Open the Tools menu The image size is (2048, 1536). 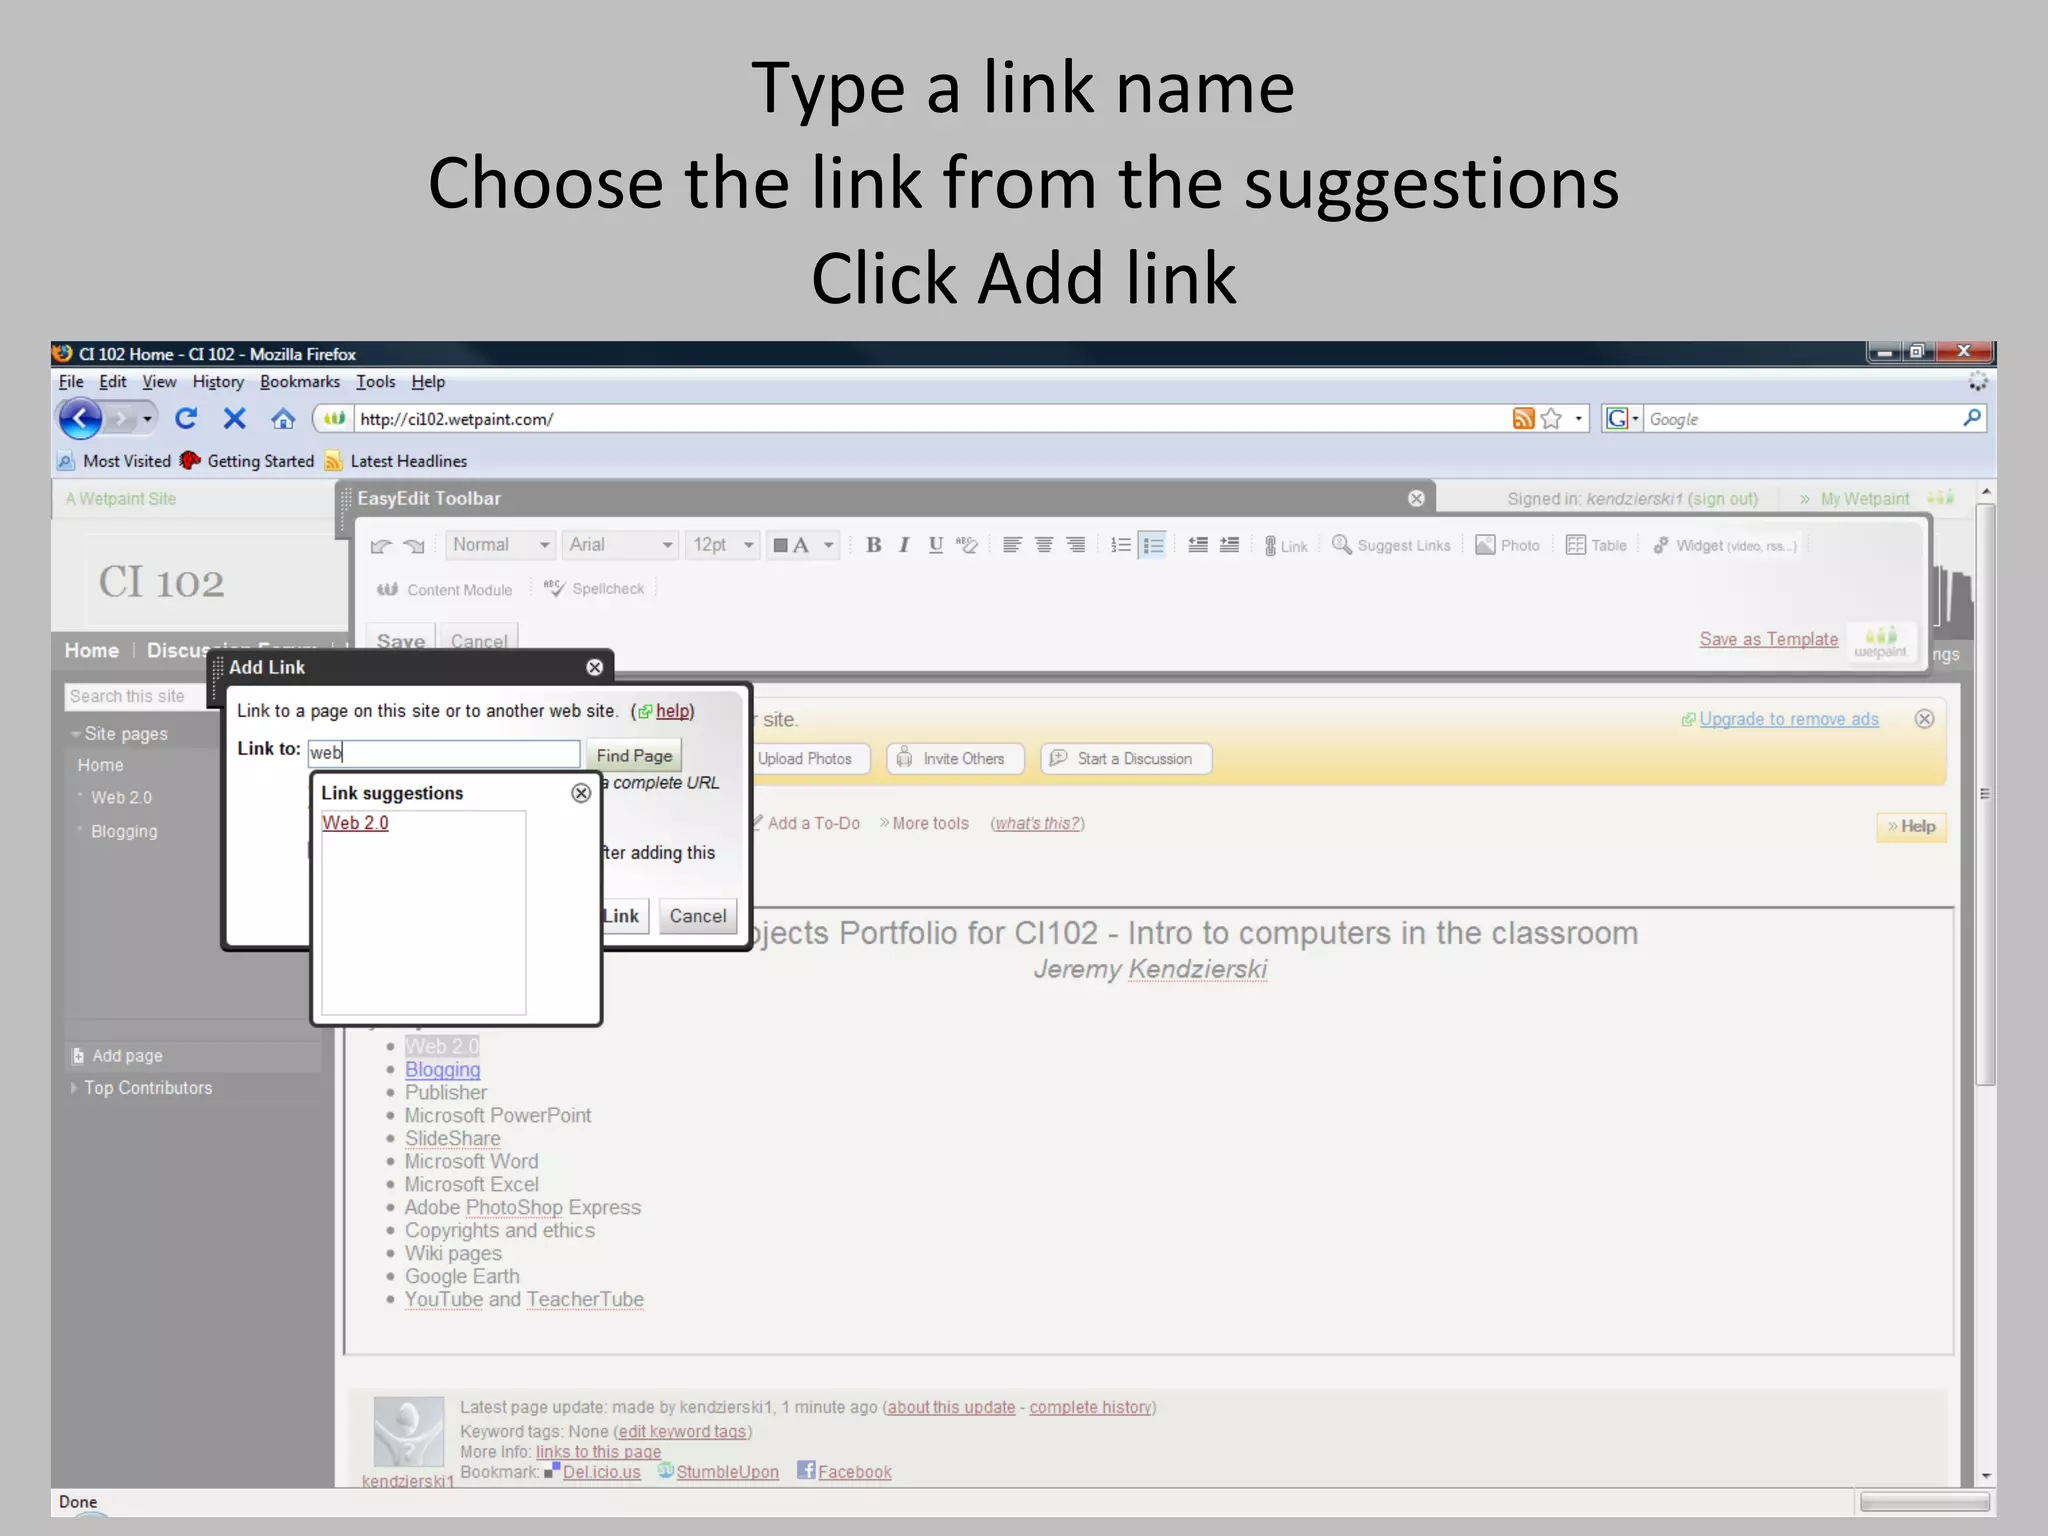(376, 381)
